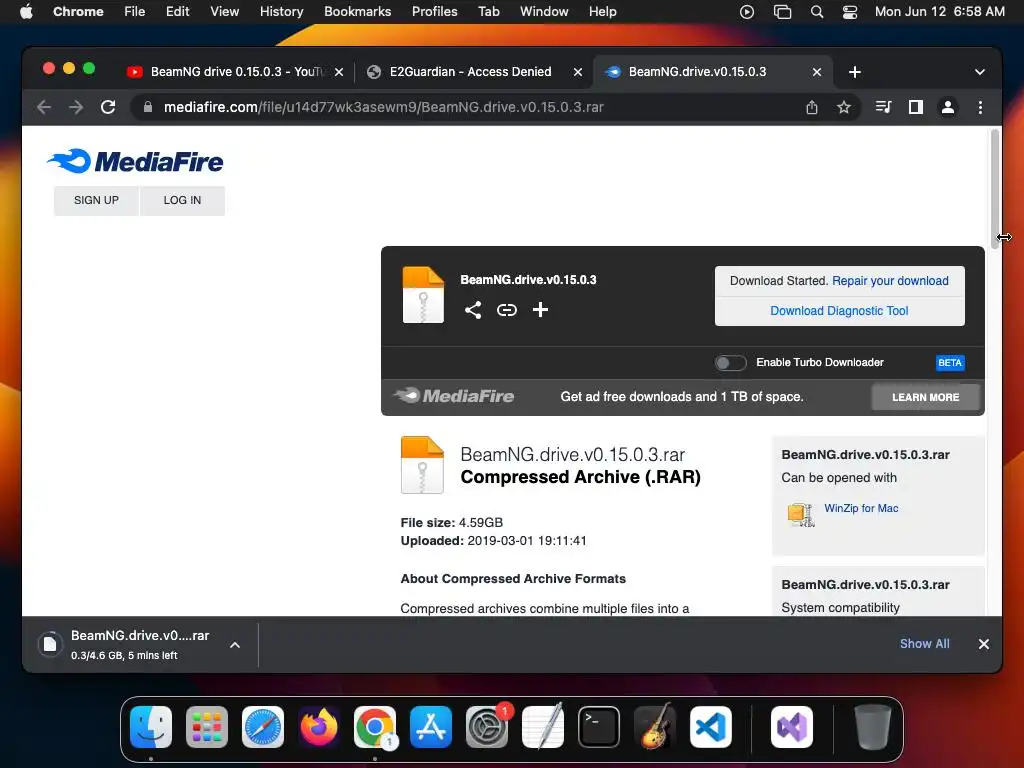Close the E2Guardian tab

(578, 72)
